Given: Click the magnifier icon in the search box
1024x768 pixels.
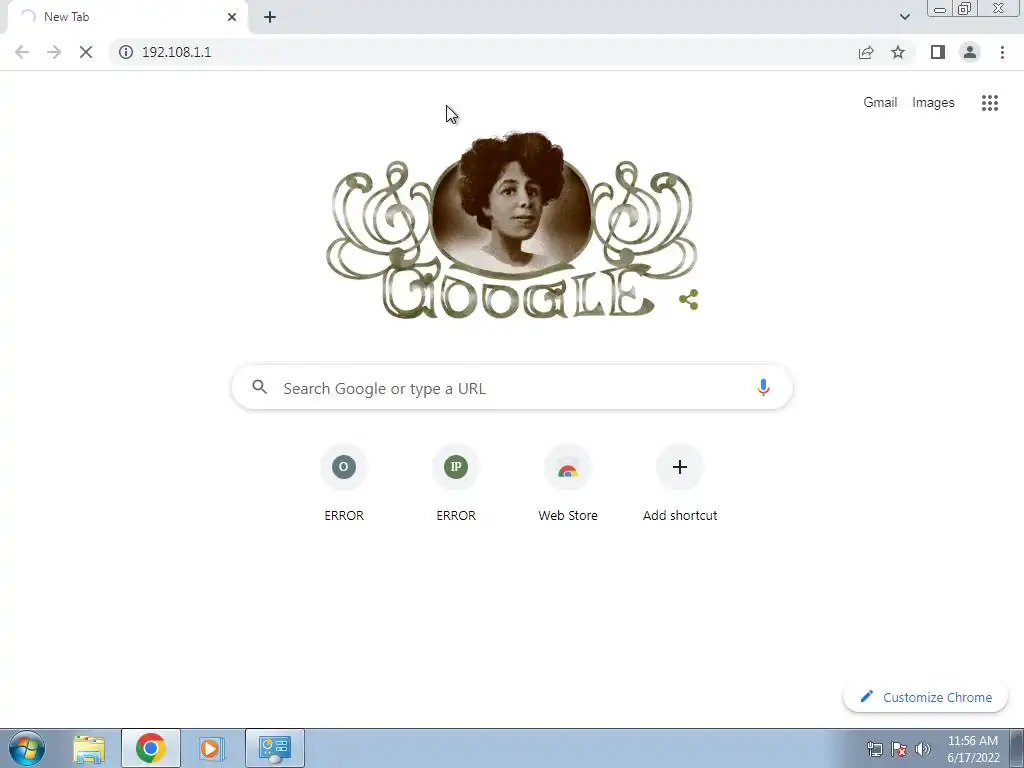Looking at the screenshot, I should [260, 387].
